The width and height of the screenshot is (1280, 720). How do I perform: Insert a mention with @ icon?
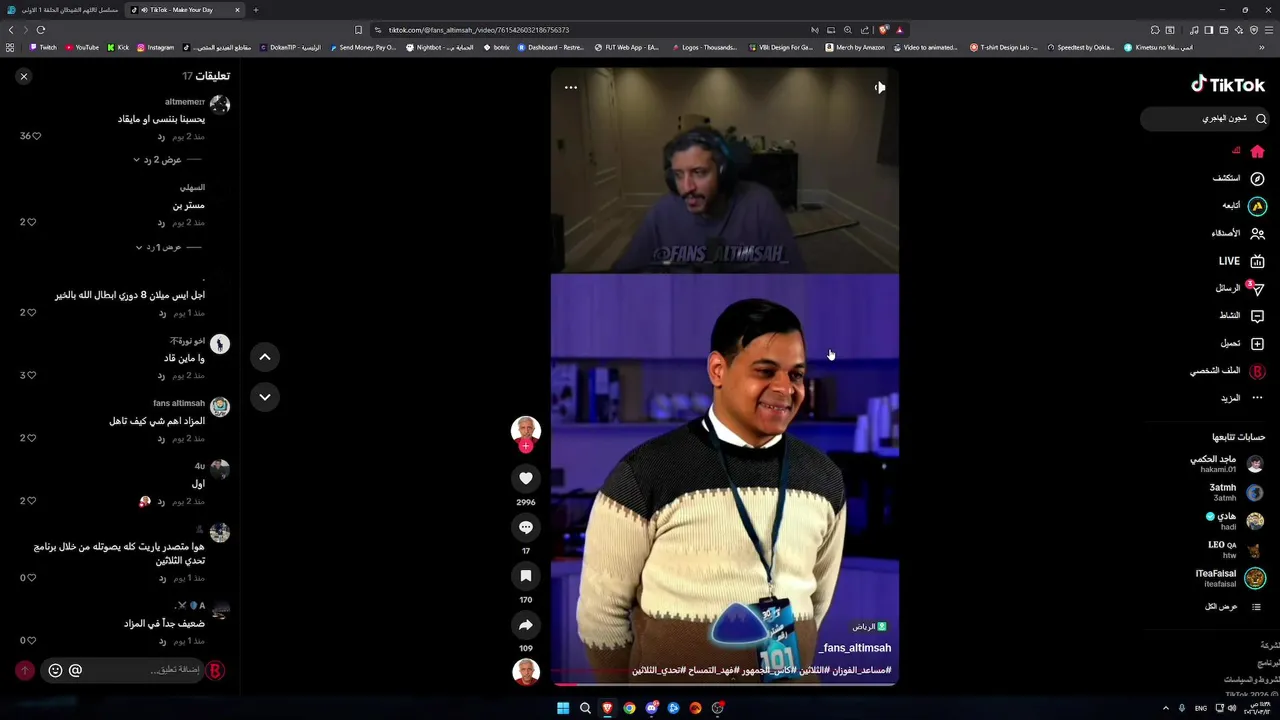[x=75, y=671]
